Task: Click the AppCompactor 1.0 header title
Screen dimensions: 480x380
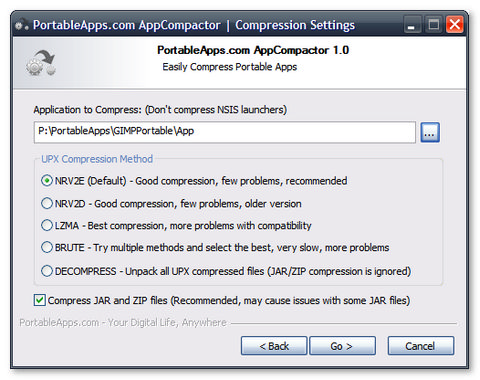Action: (253, 50)
